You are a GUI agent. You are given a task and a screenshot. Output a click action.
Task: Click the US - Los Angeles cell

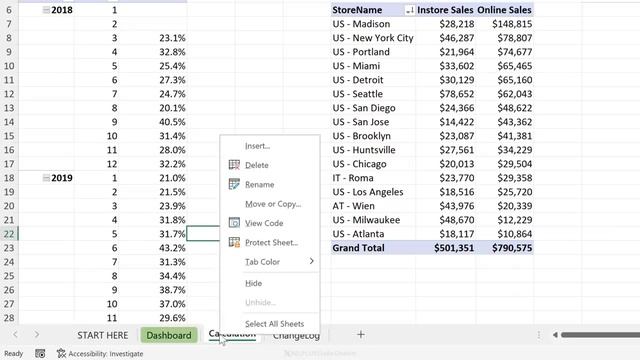click(x=373, y=192)
